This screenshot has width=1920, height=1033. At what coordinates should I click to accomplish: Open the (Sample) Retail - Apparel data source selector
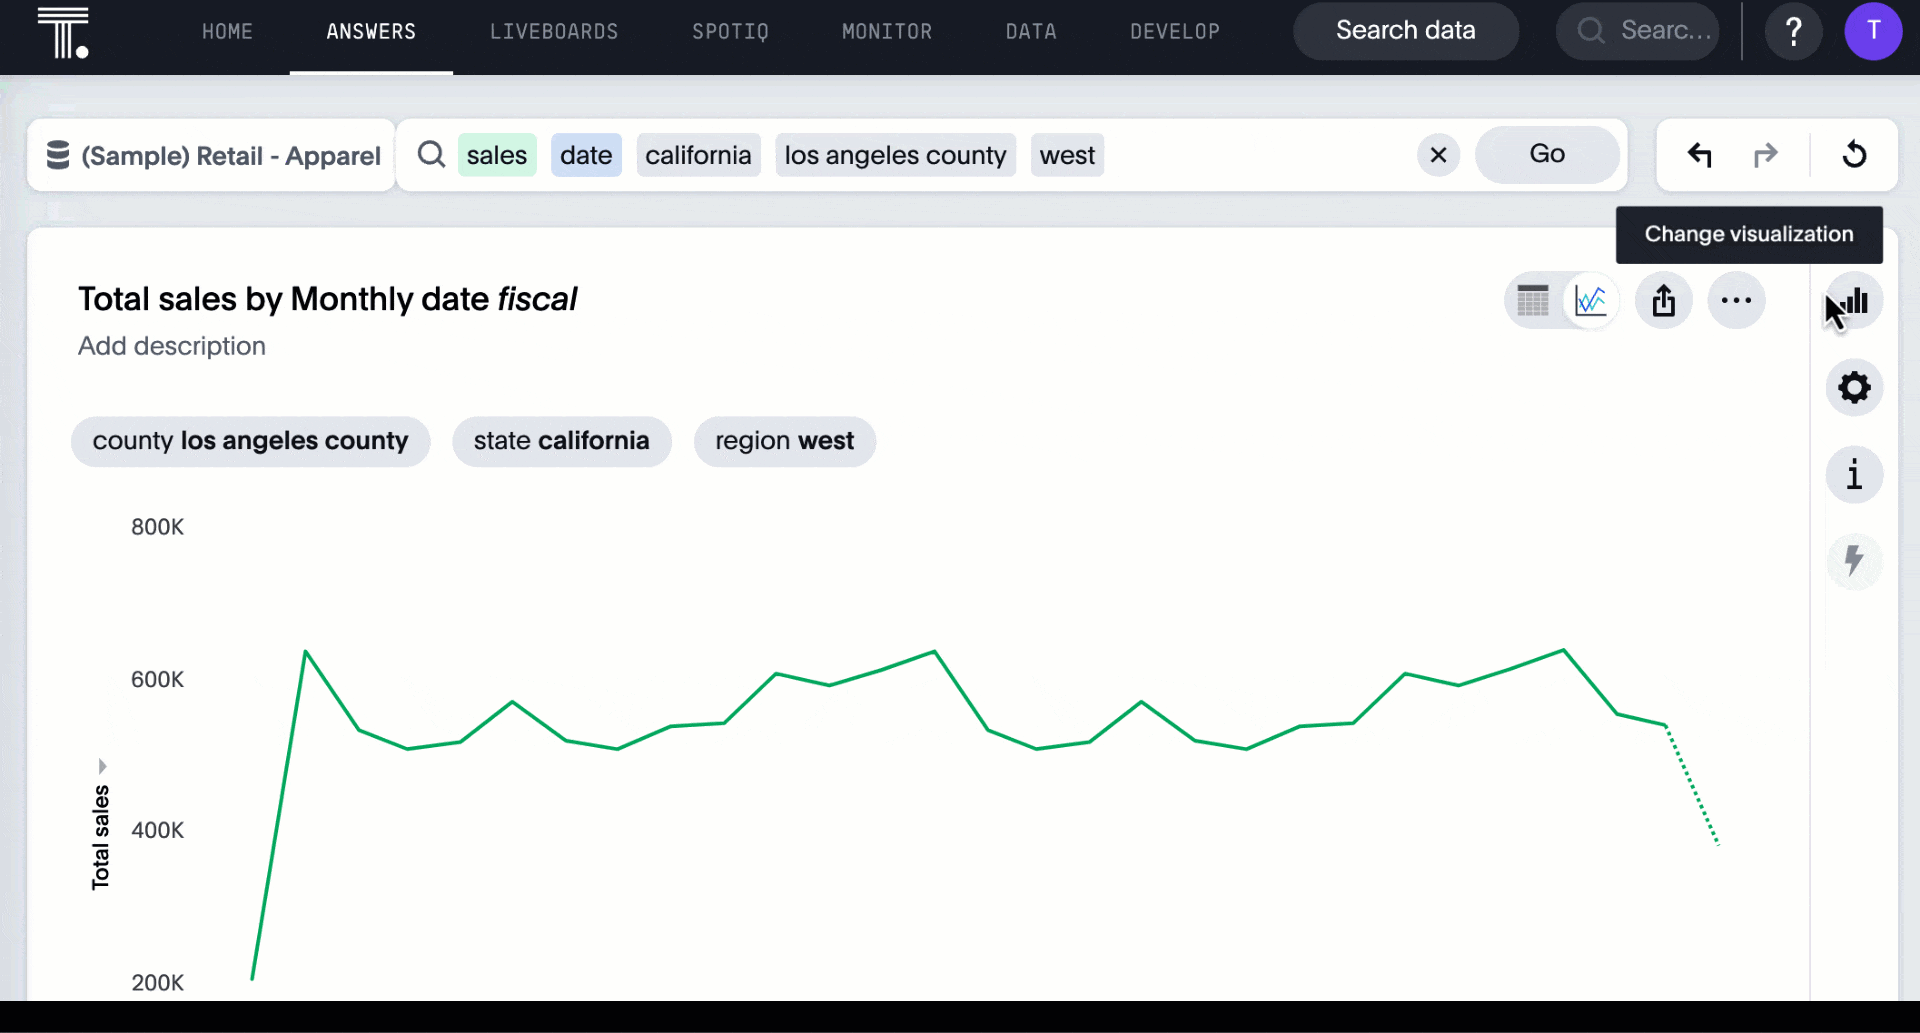point(213,156)
